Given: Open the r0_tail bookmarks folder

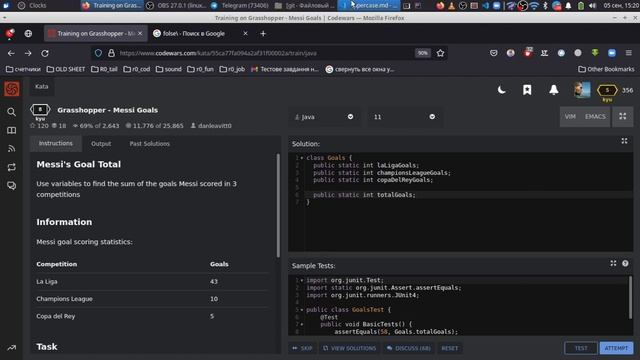Looking at the screenshot, I should (104, 69).
